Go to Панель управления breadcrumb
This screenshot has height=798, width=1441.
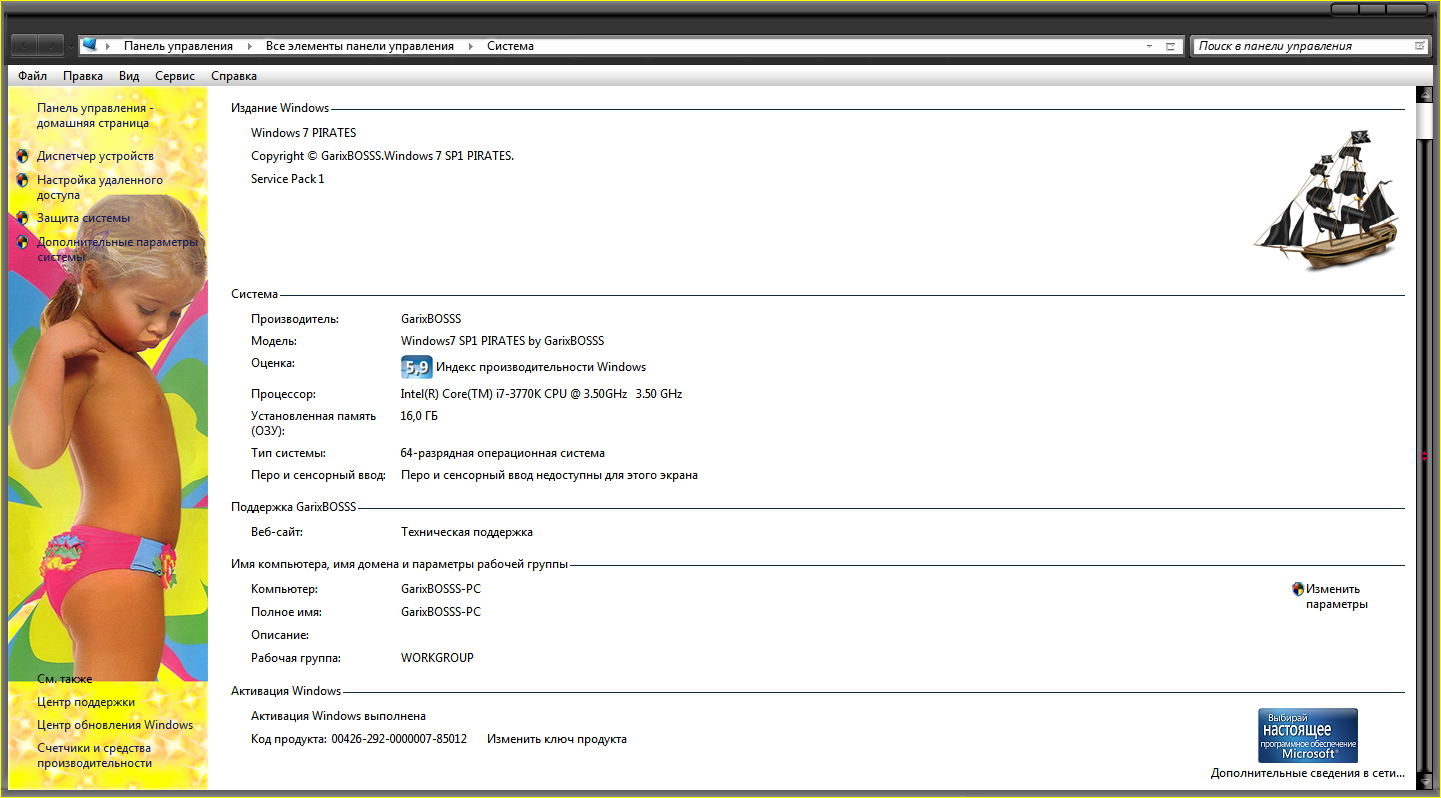pyautogui.click(x=178, y=46)
